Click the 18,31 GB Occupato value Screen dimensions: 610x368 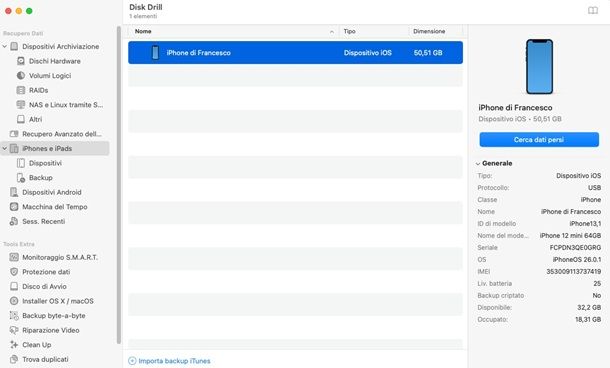coord(588,319)
